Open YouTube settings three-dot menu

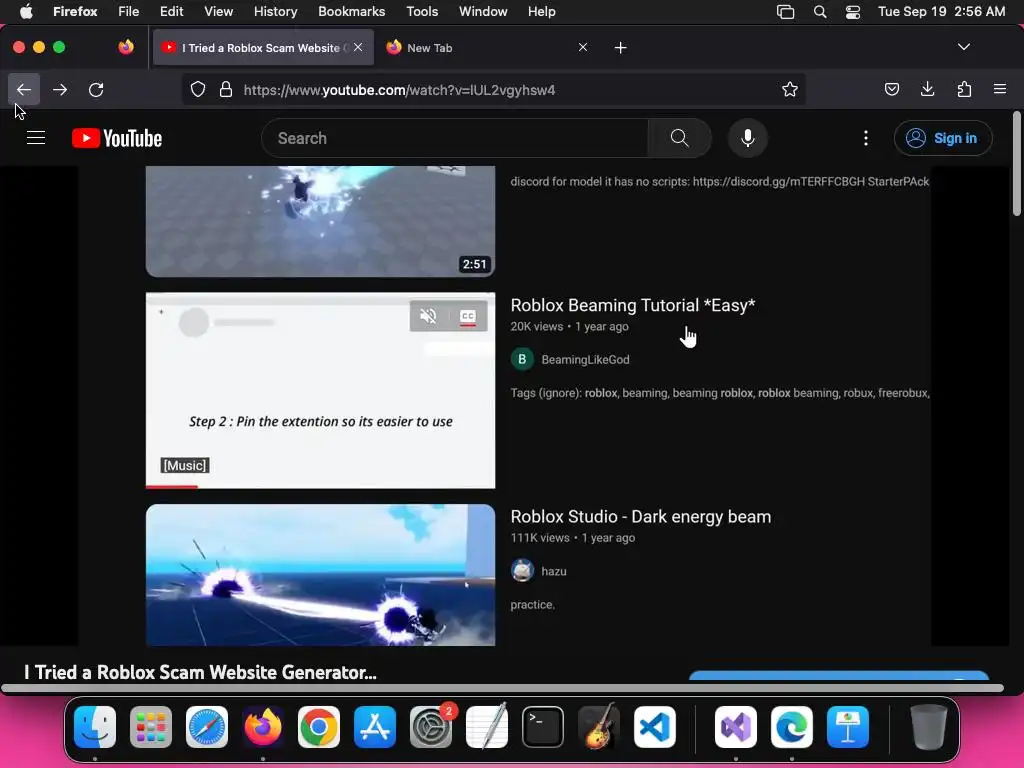pyautogui.click(x=866, y=138)
